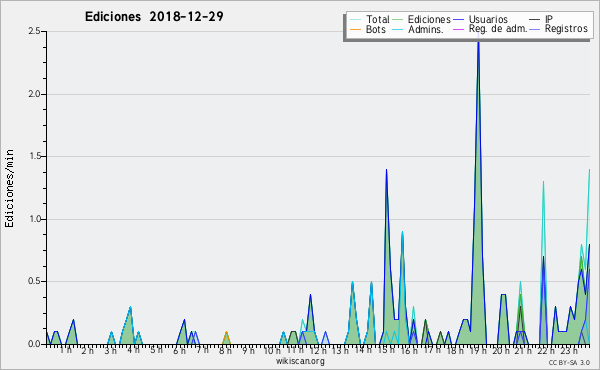
Task: Click the 1.5 y-axis value
Action: [x=34, y=156]
